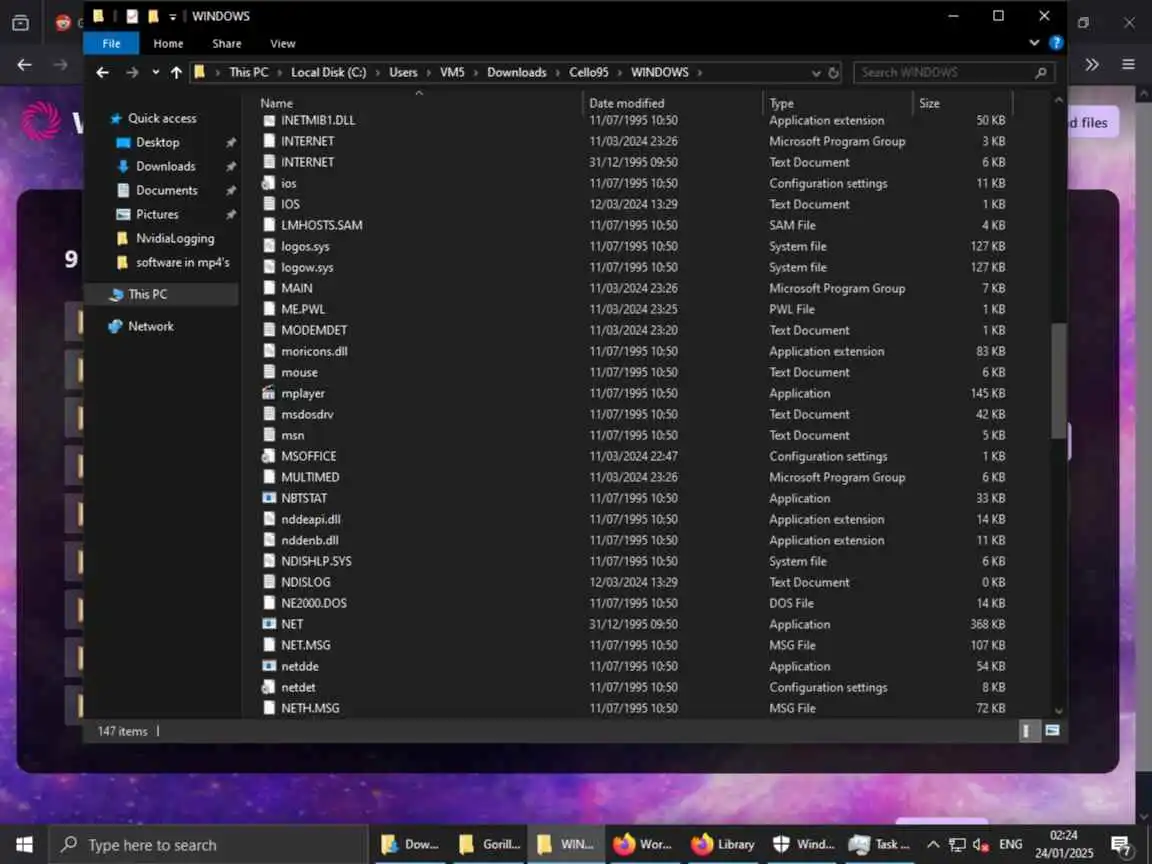Image resolution: width=1152 pixels, height=864 pixels.
Task: Switch to the Home ribbon tab
Action: (x=168, y=43)
